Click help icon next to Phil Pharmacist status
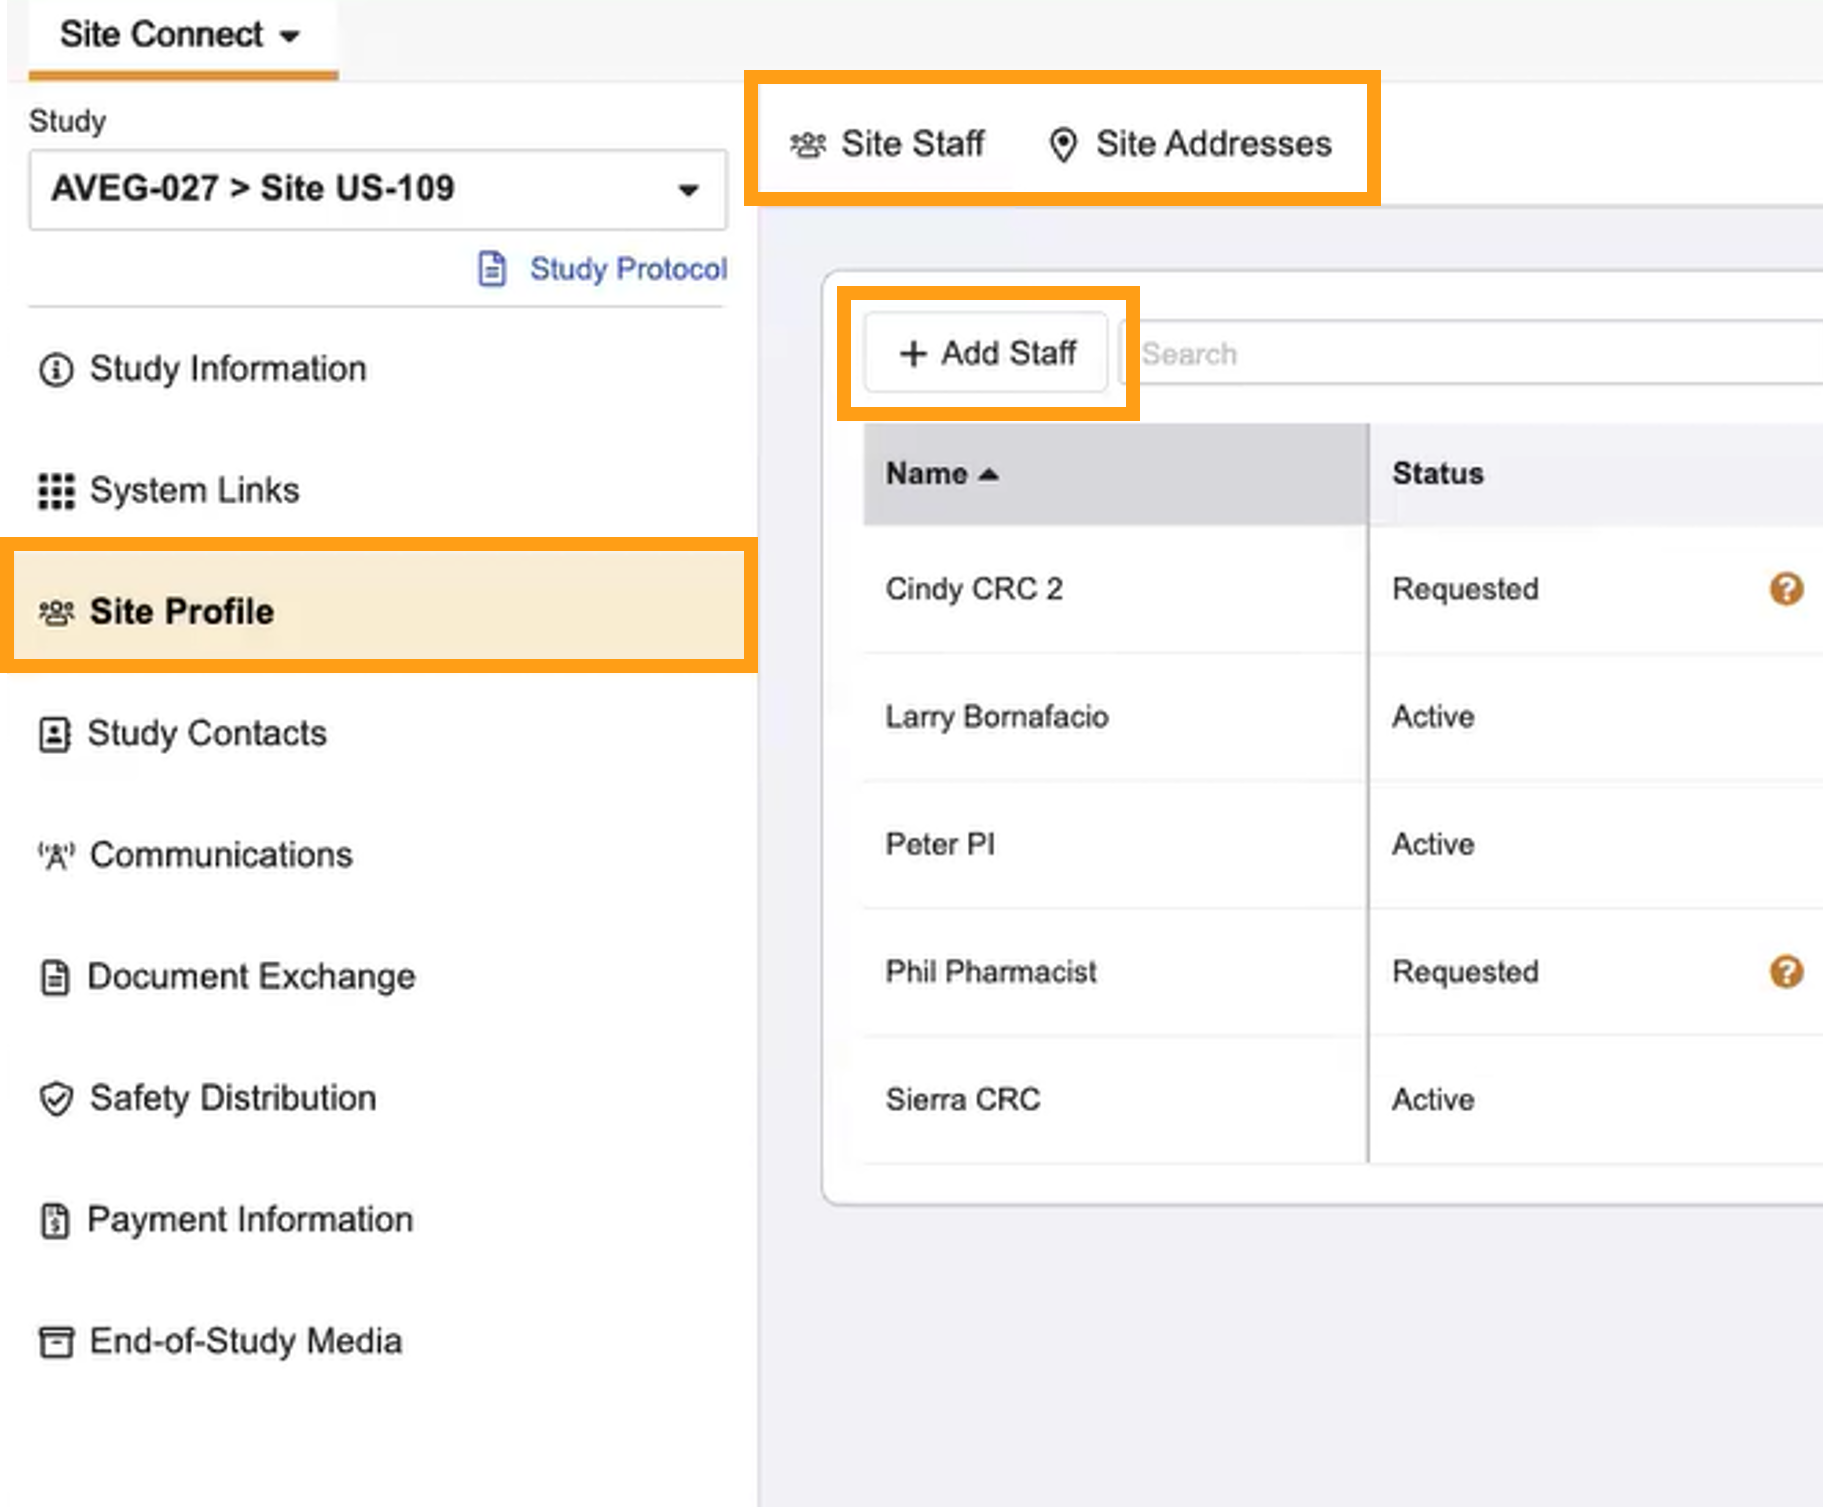 click(x=1786, y=972)
